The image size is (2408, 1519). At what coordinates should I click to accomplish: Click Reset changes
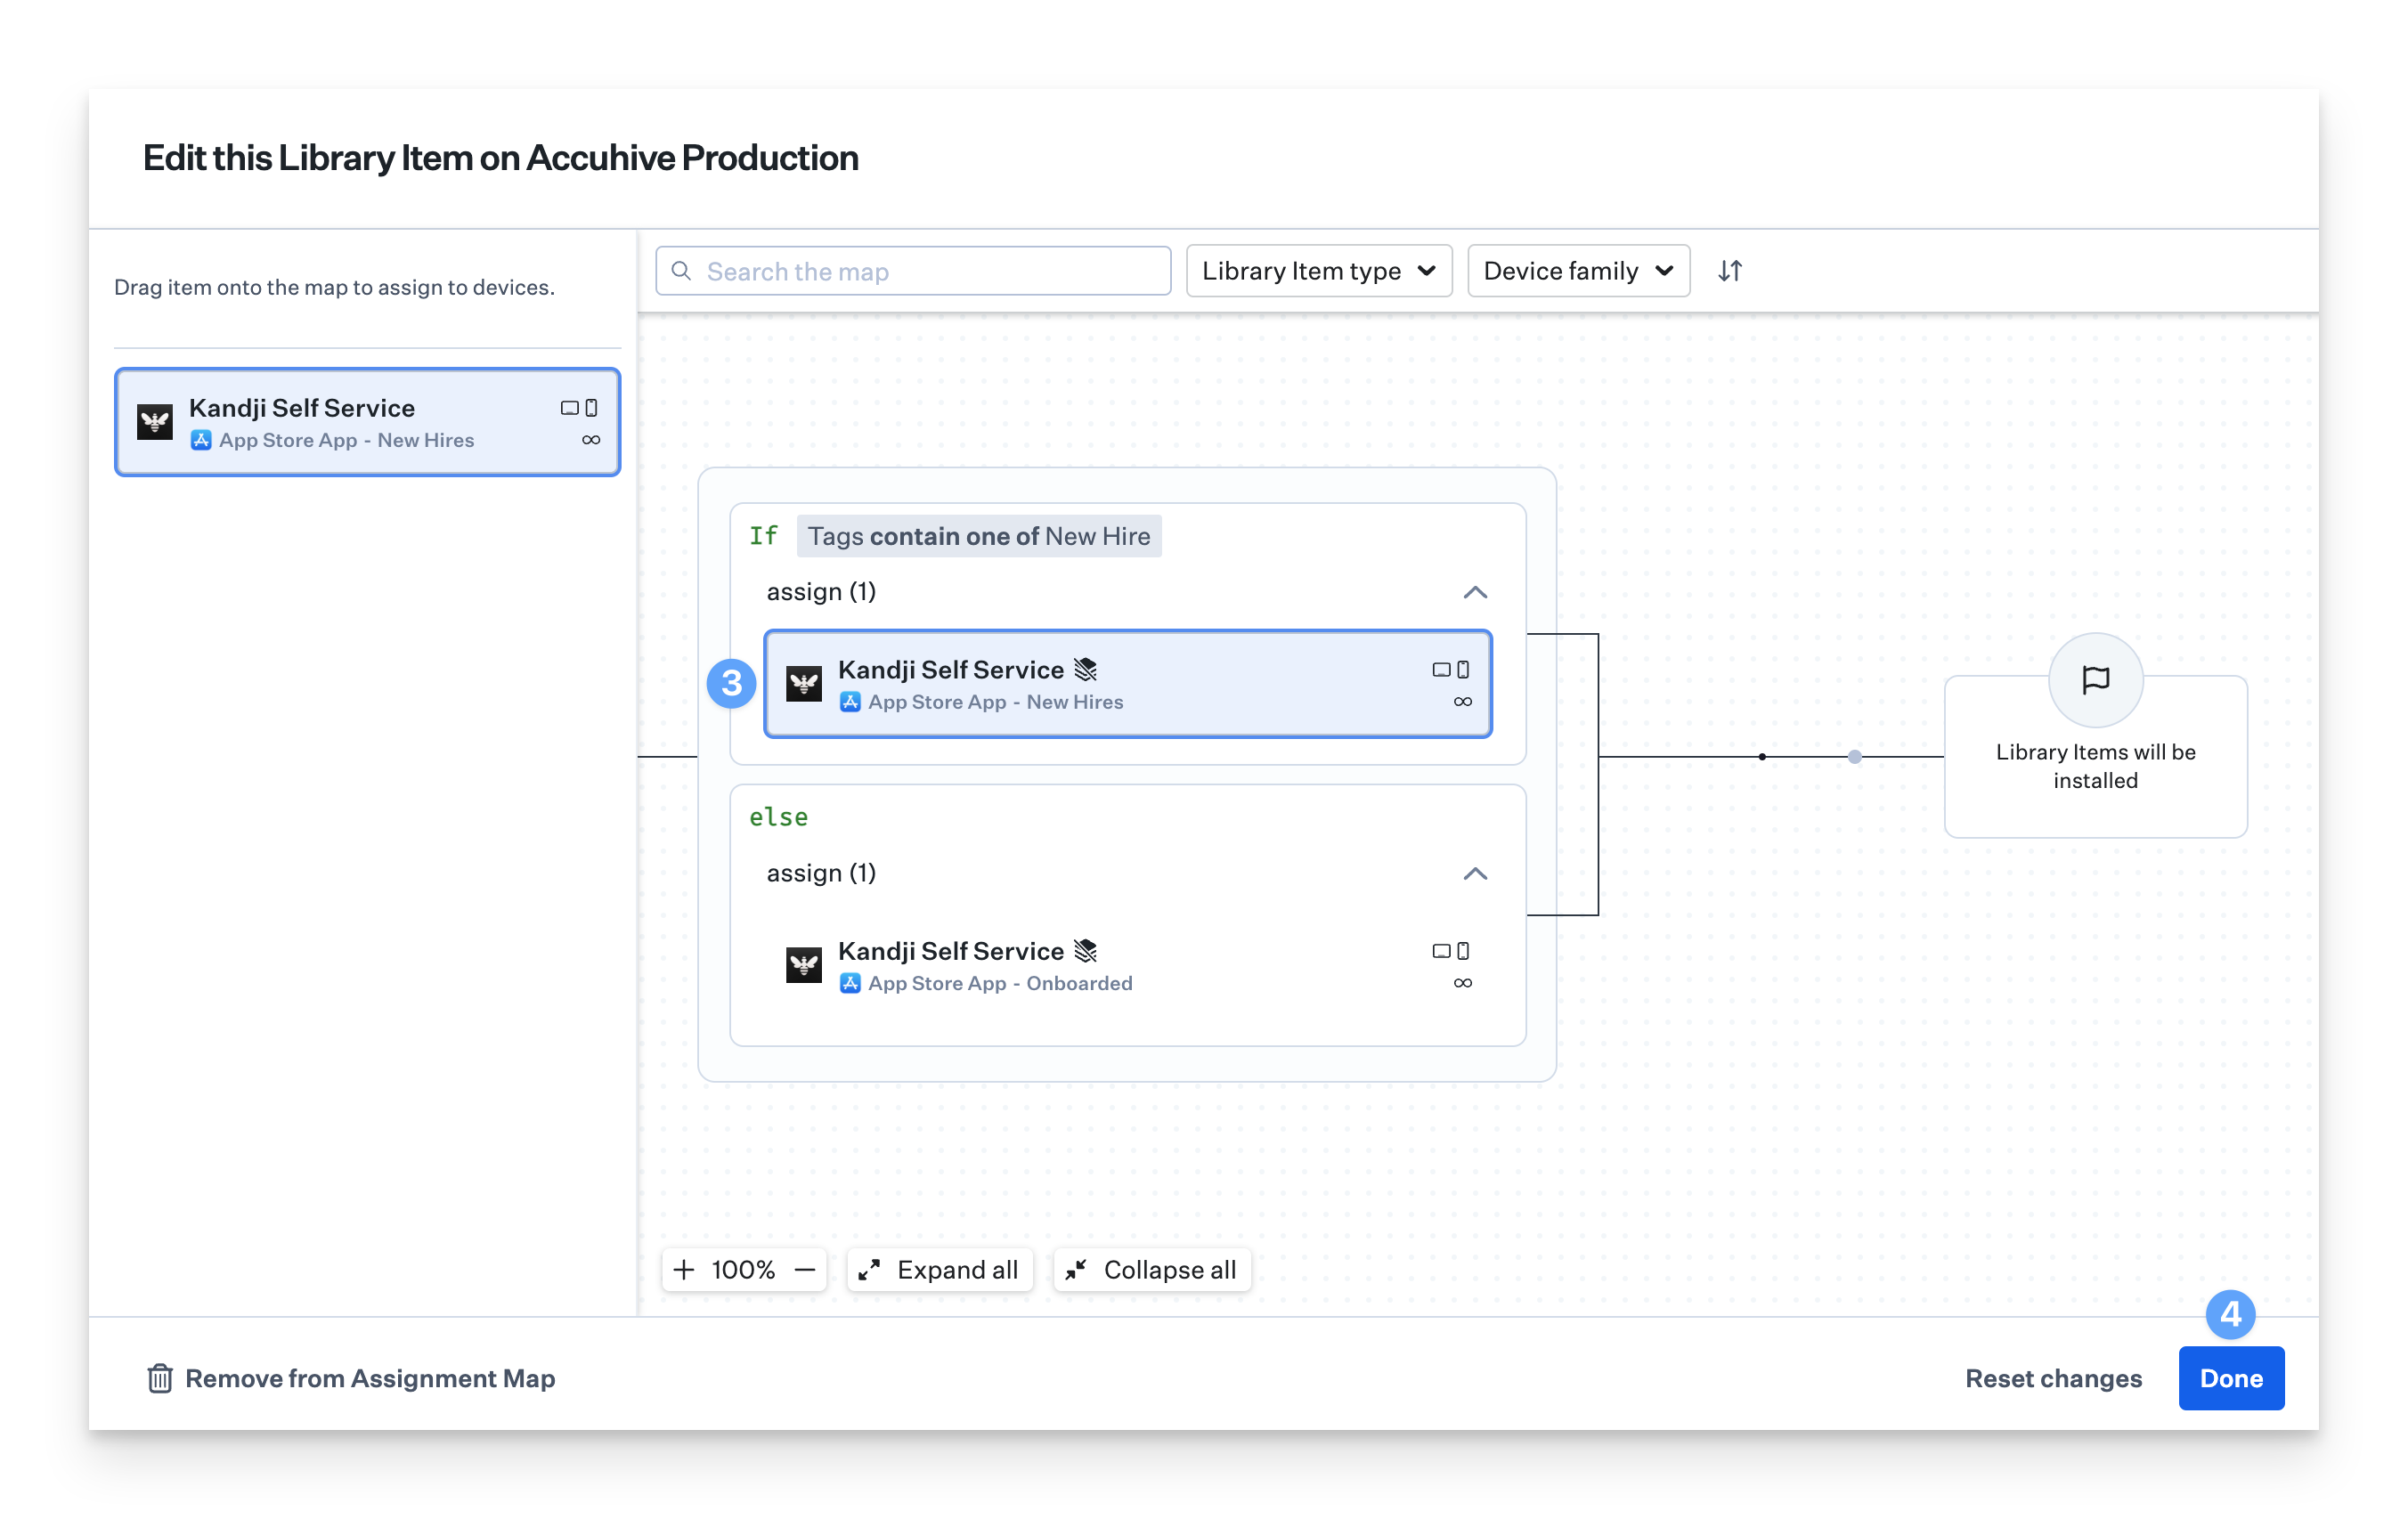pos(2053,1378)
